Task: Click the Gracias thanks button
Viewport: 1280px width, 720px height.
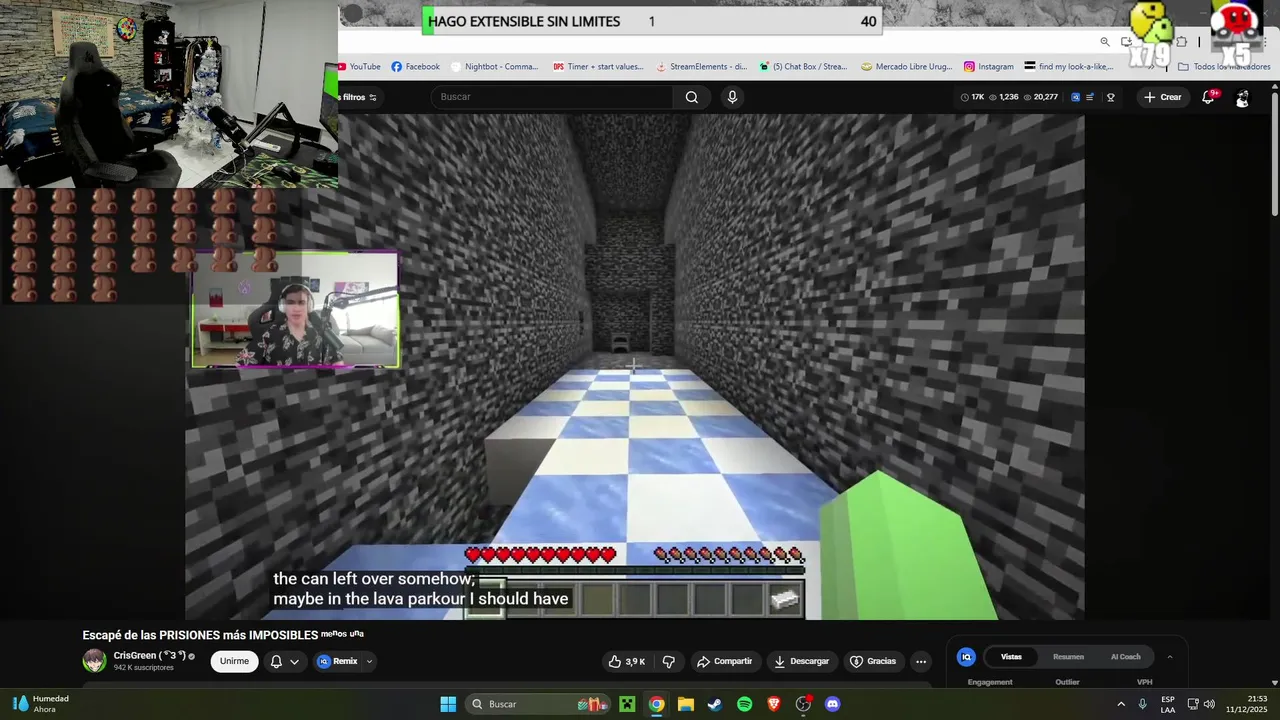Action: click(x=873, y=661)
